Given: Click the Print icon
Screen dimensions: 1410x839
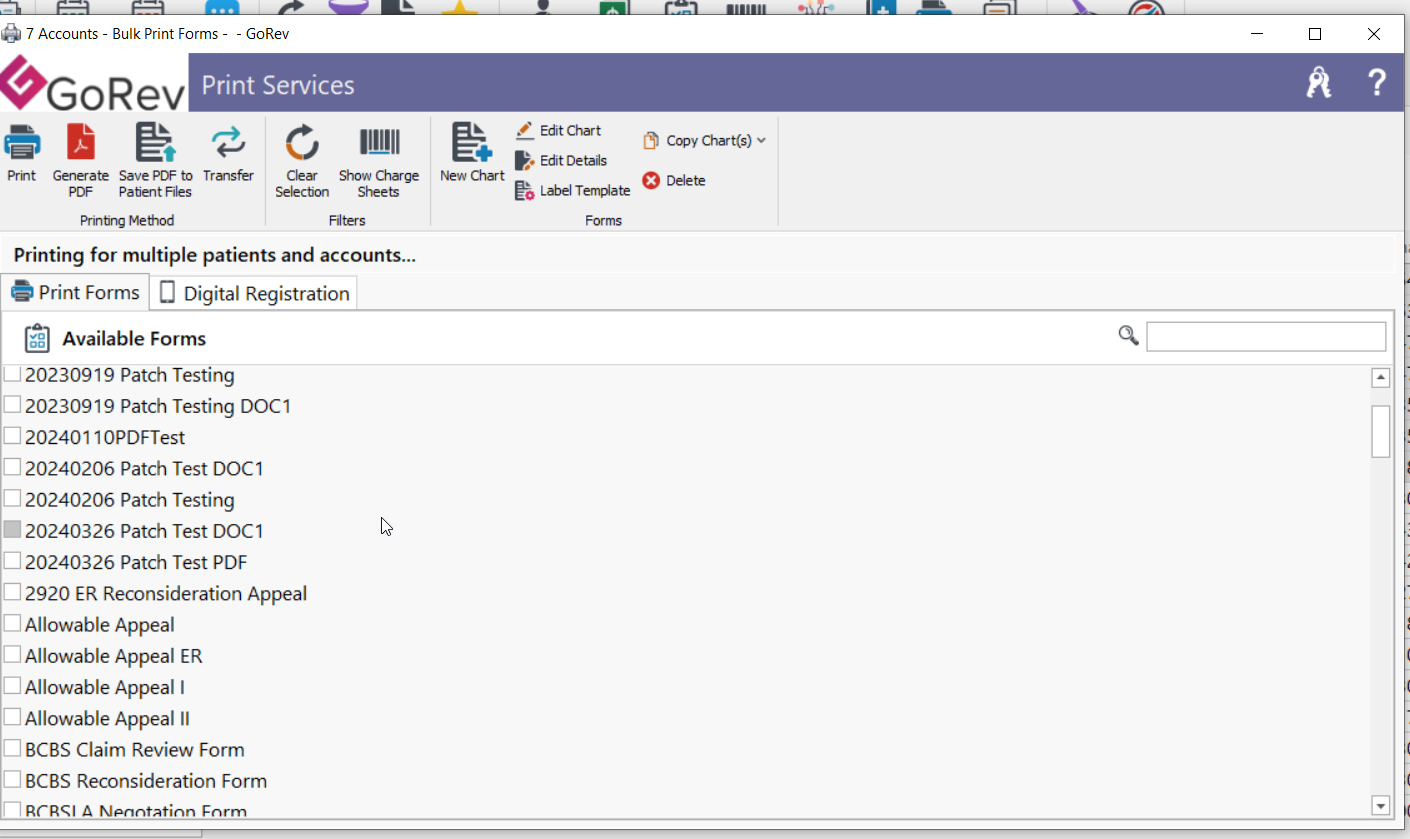Looking at the screenshot, I should pos(21,143).
